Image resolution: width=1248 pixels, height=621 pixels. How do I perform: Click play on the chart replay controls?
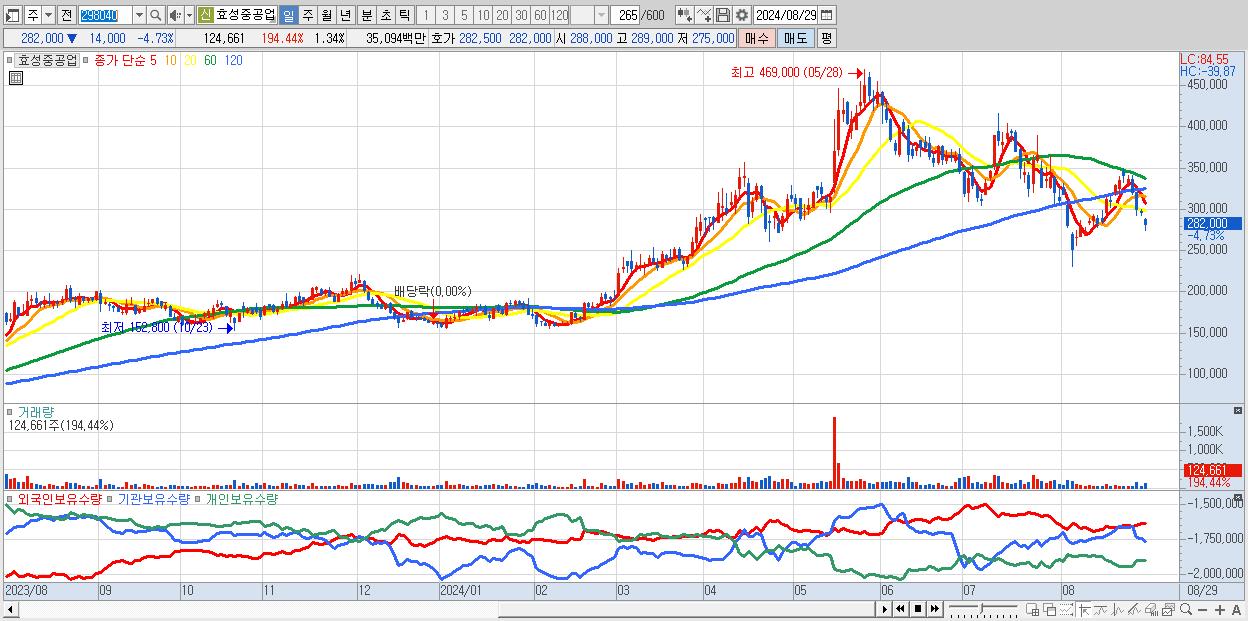[x=885, y=609]
